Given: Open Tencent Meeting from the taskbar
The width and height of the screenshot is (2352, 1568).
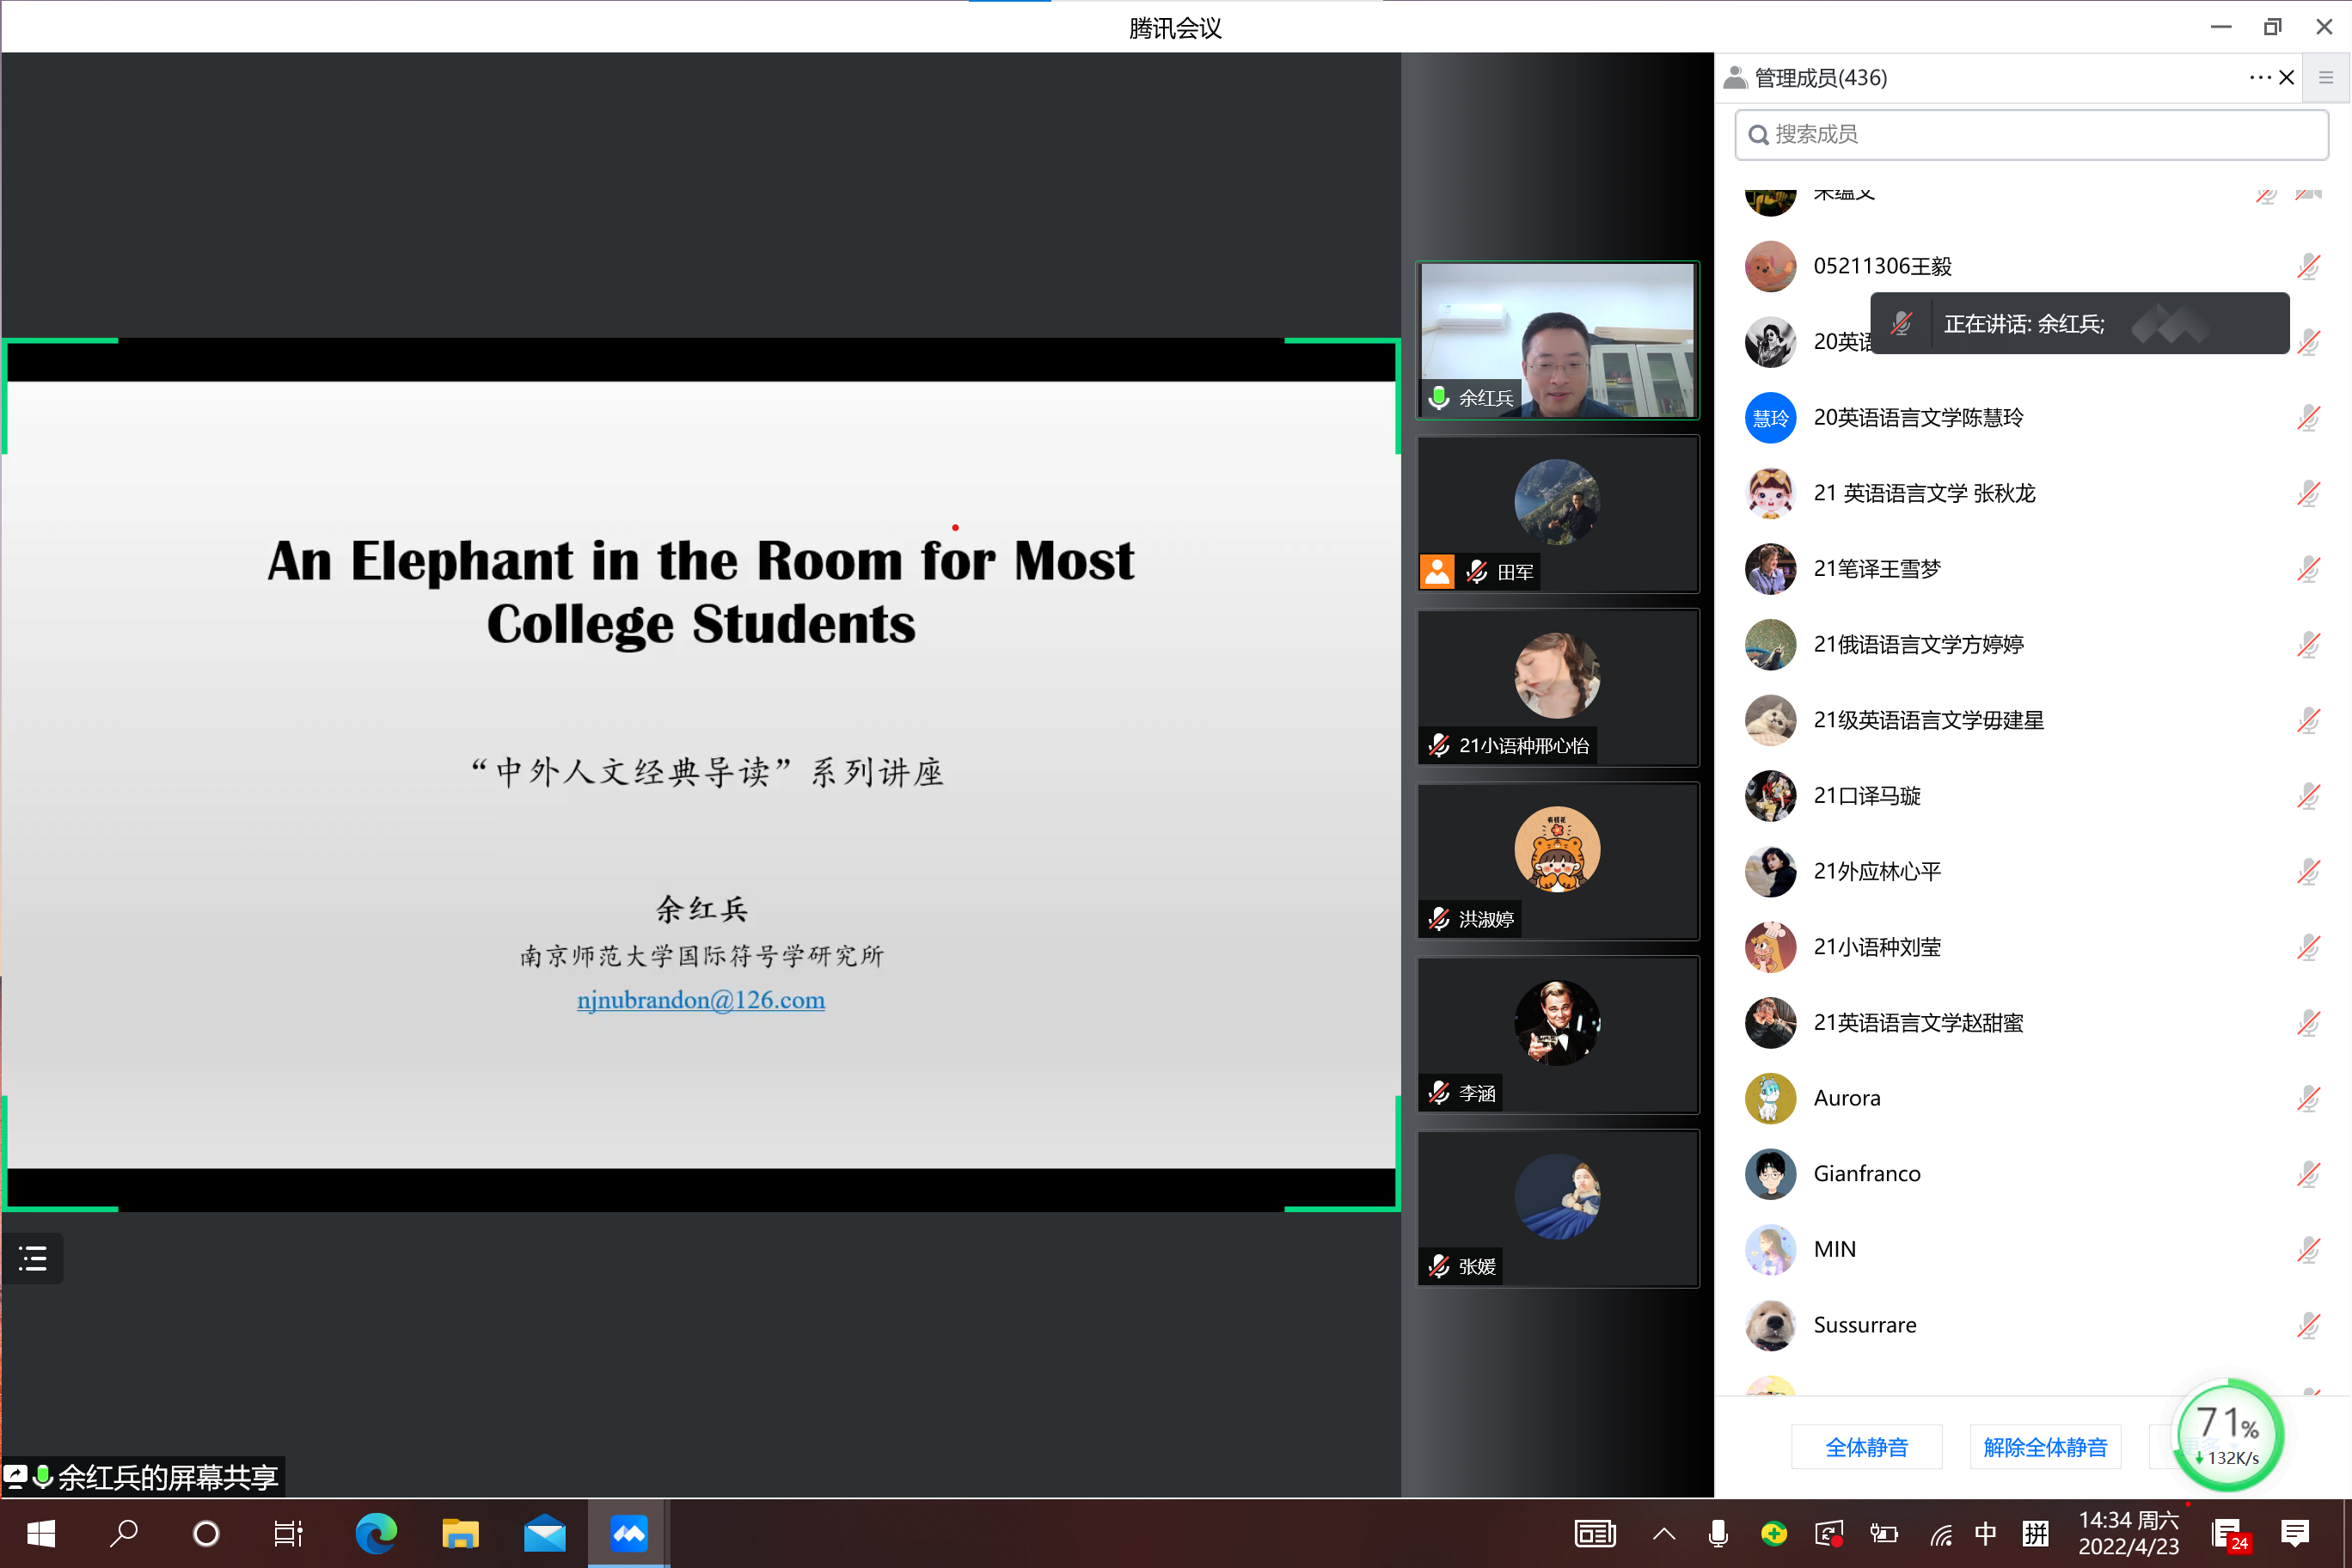Looking at the screenshot, I should pos(629,1533).
